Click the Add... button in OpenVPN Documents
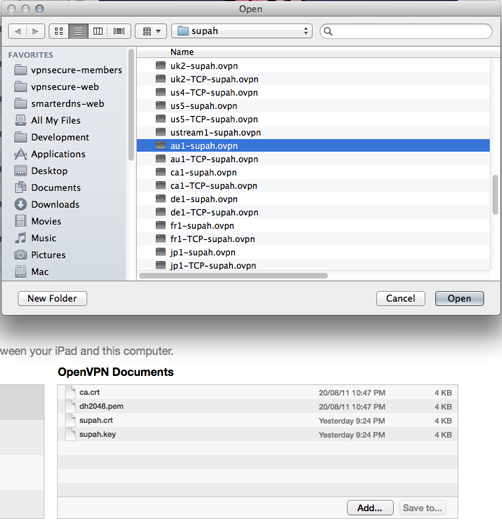Screen dimensions: 502x522 tap(370, 508)
